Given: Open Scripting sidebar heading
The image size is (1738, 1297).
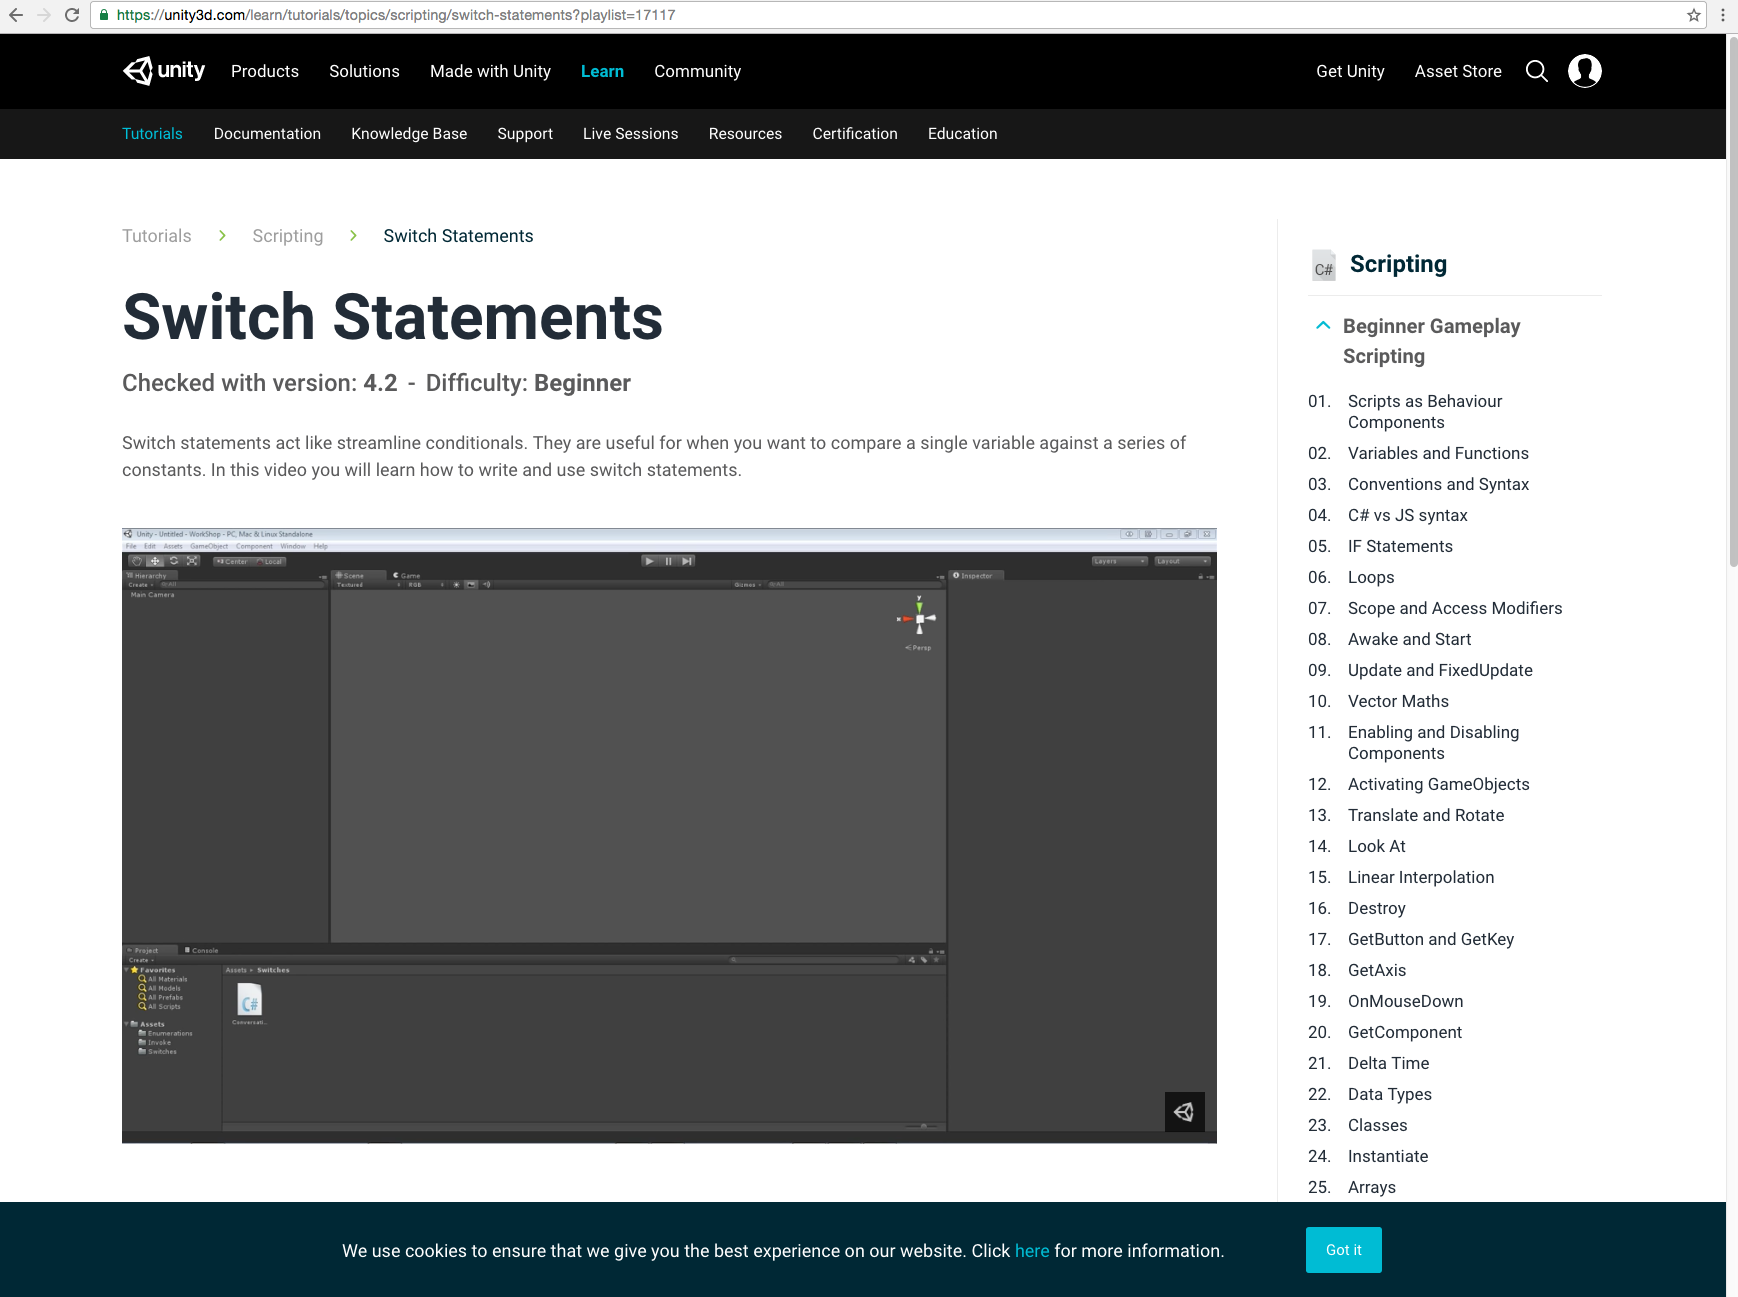Looking at the screenshot, I should [x=1398, y=264].
